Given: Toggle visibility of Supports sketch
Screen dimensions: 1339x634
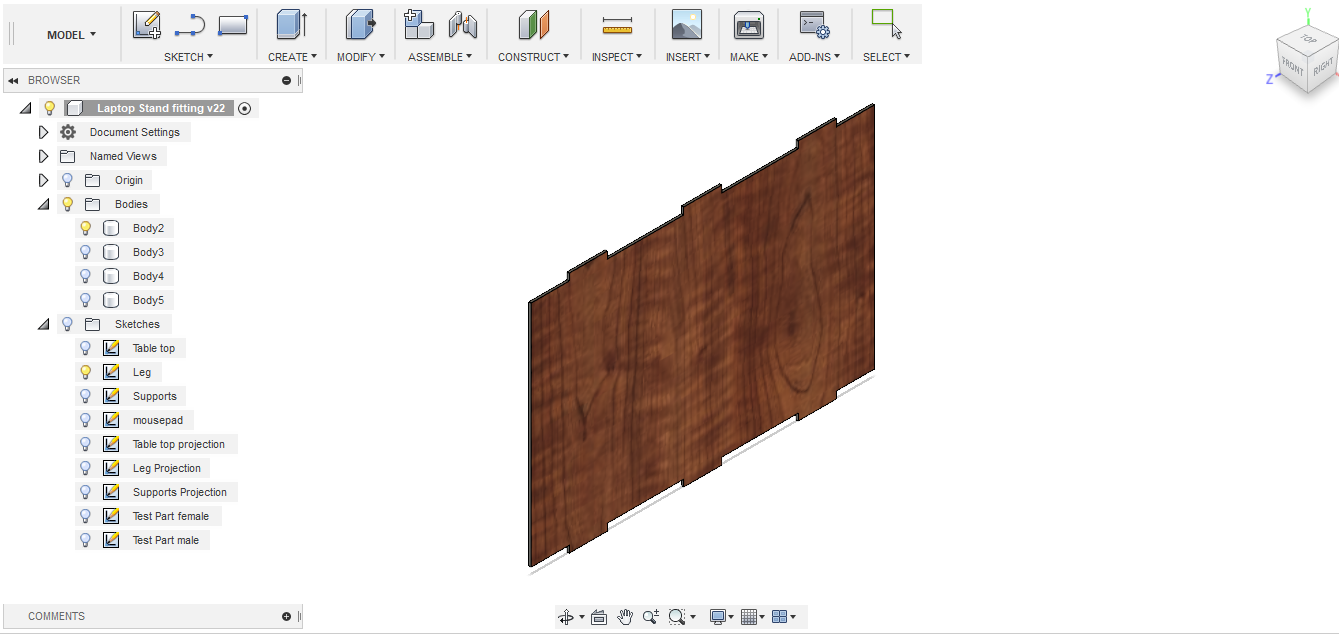Looking at the screenshot, I should (86, 396).
